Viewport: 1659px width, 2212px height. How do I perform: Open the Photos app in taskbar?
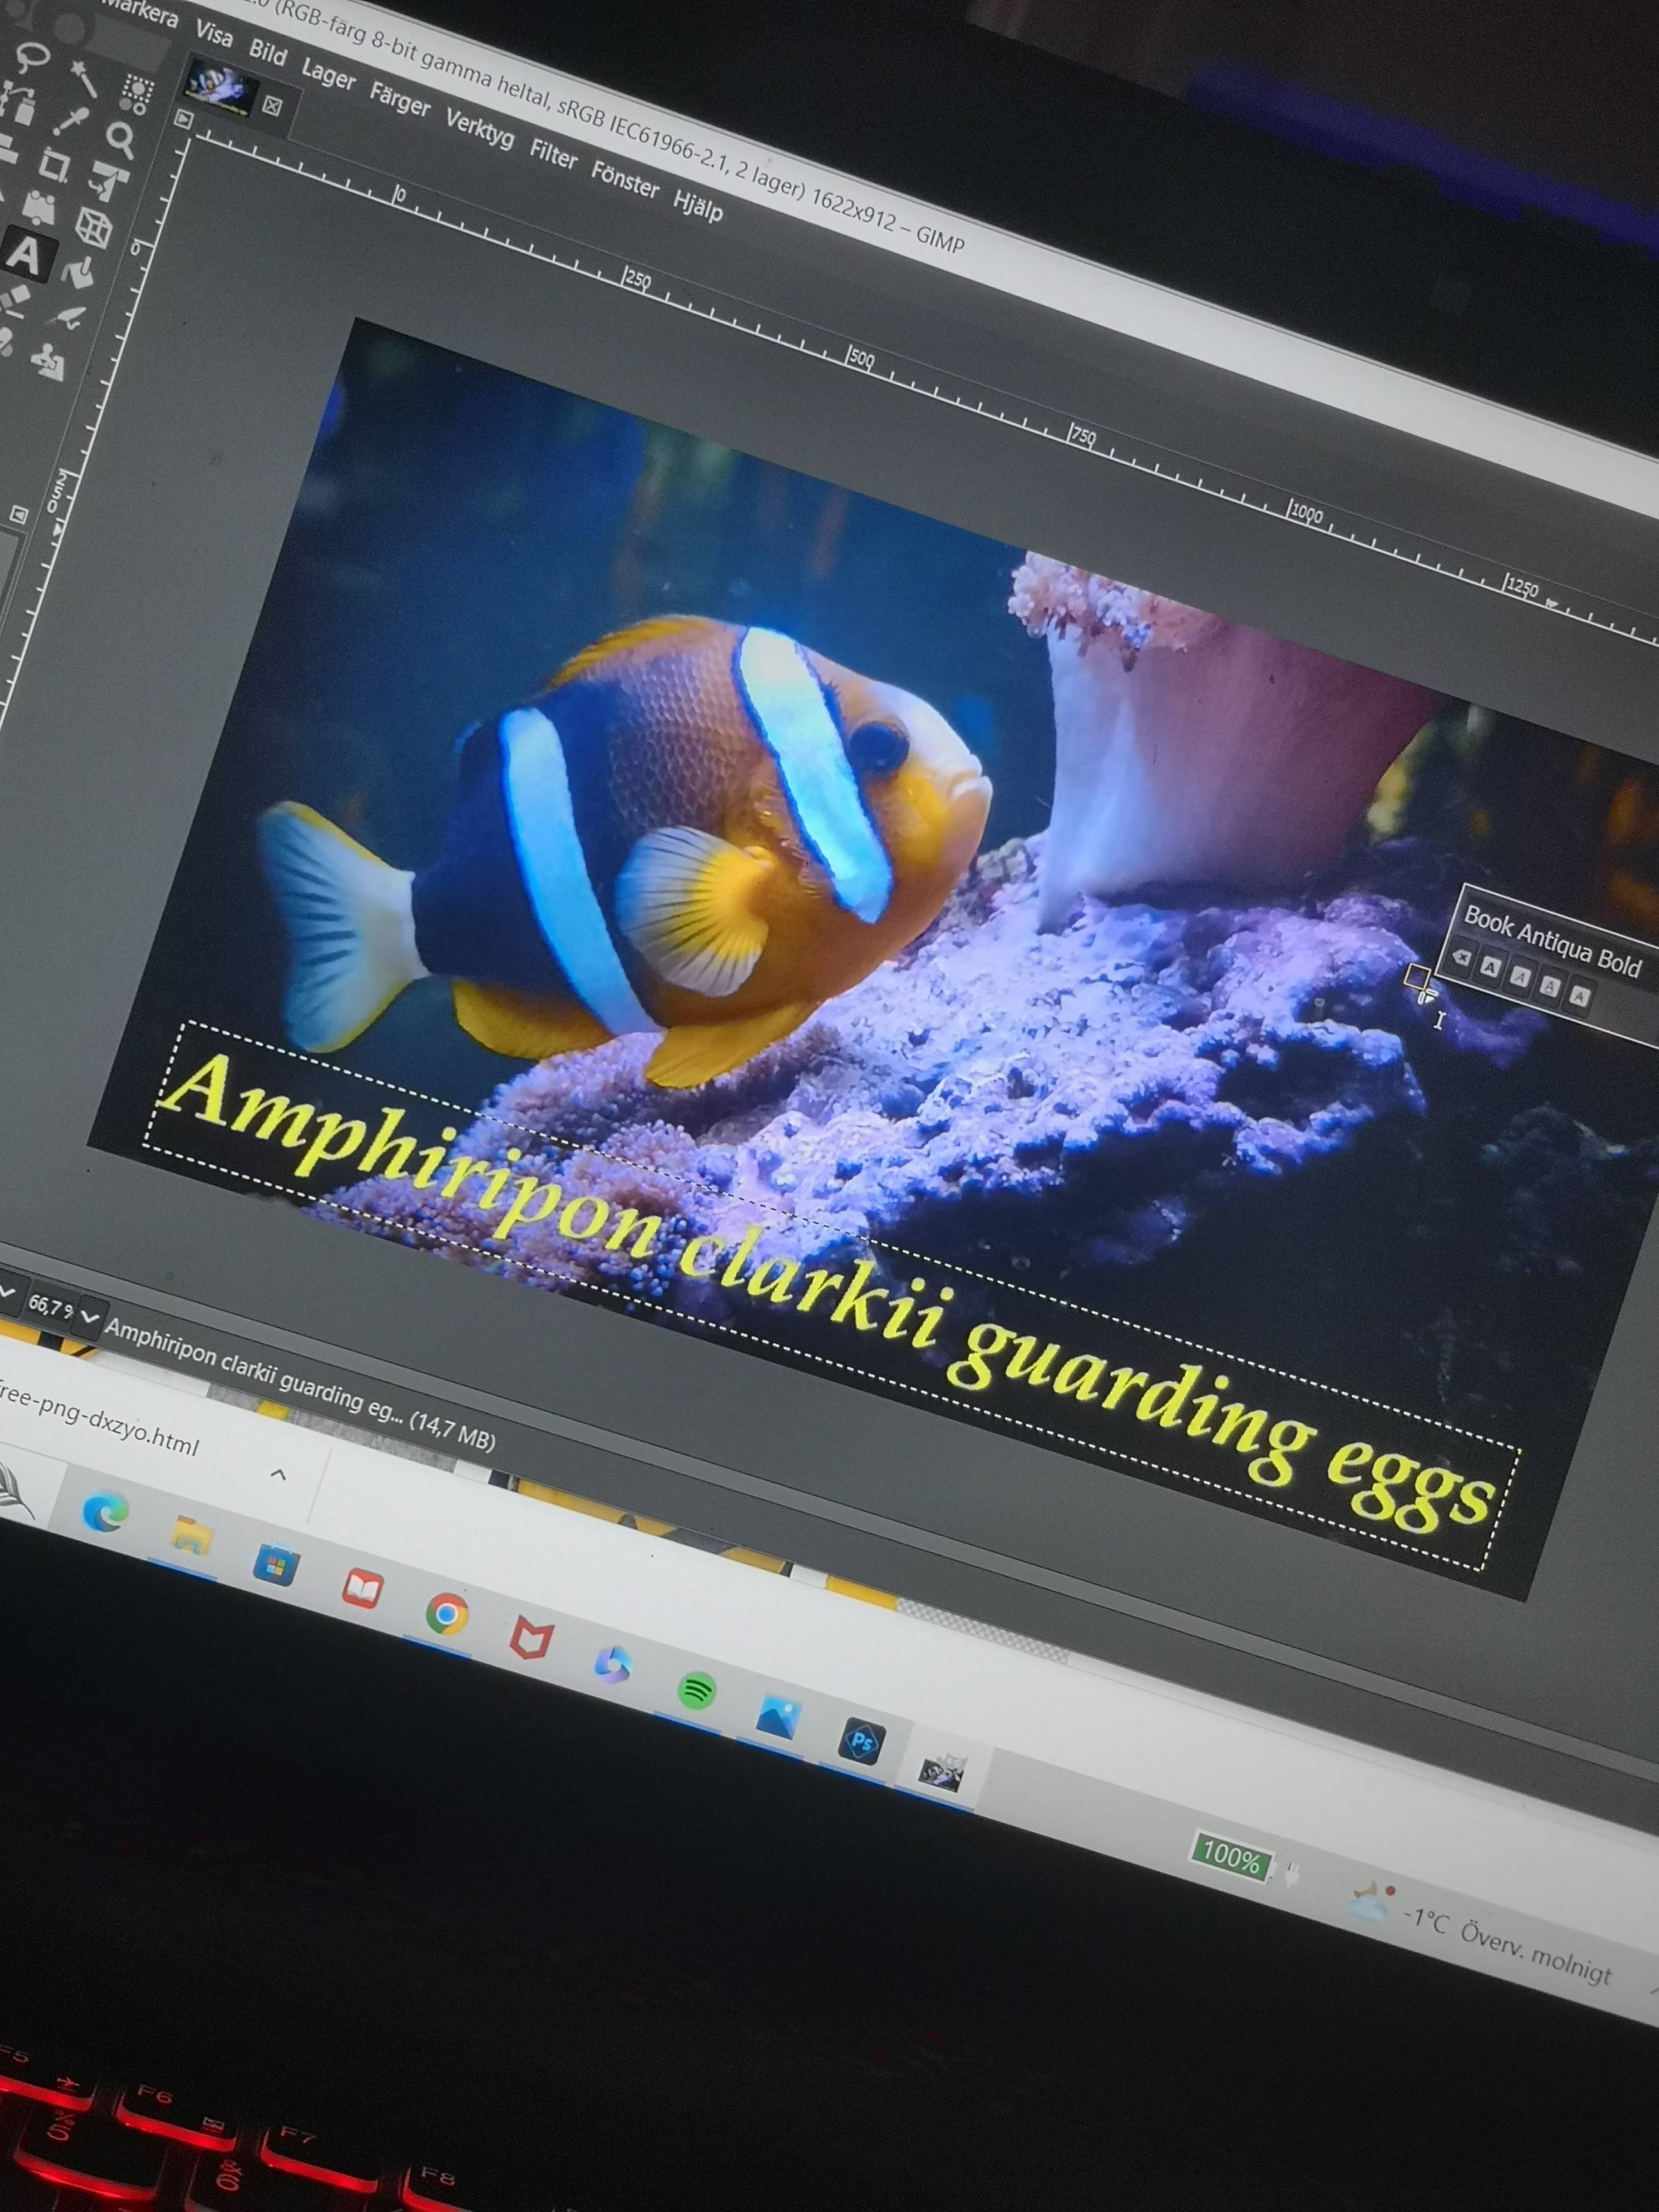(x=777, y=1717)
